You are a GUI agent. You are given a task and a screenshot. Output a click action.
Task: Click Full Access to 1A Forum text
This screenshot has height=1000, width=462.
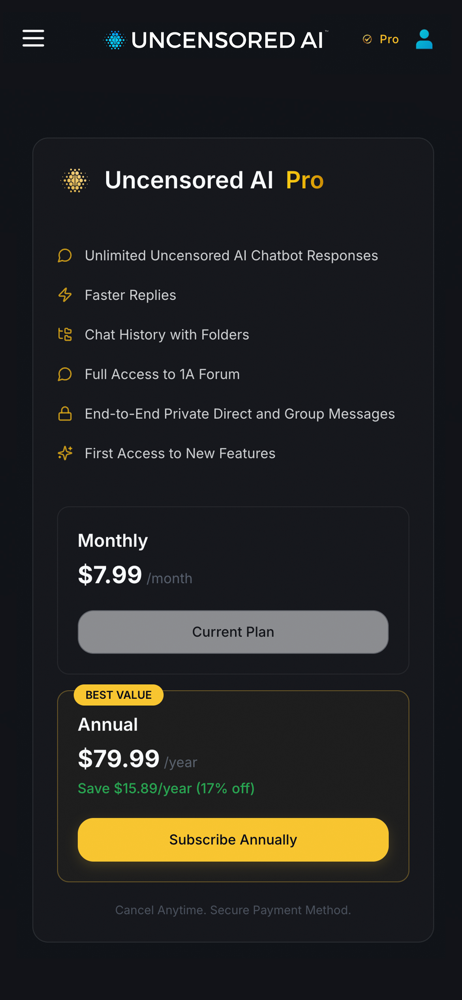pyautogui.click(x=162, y=374)
